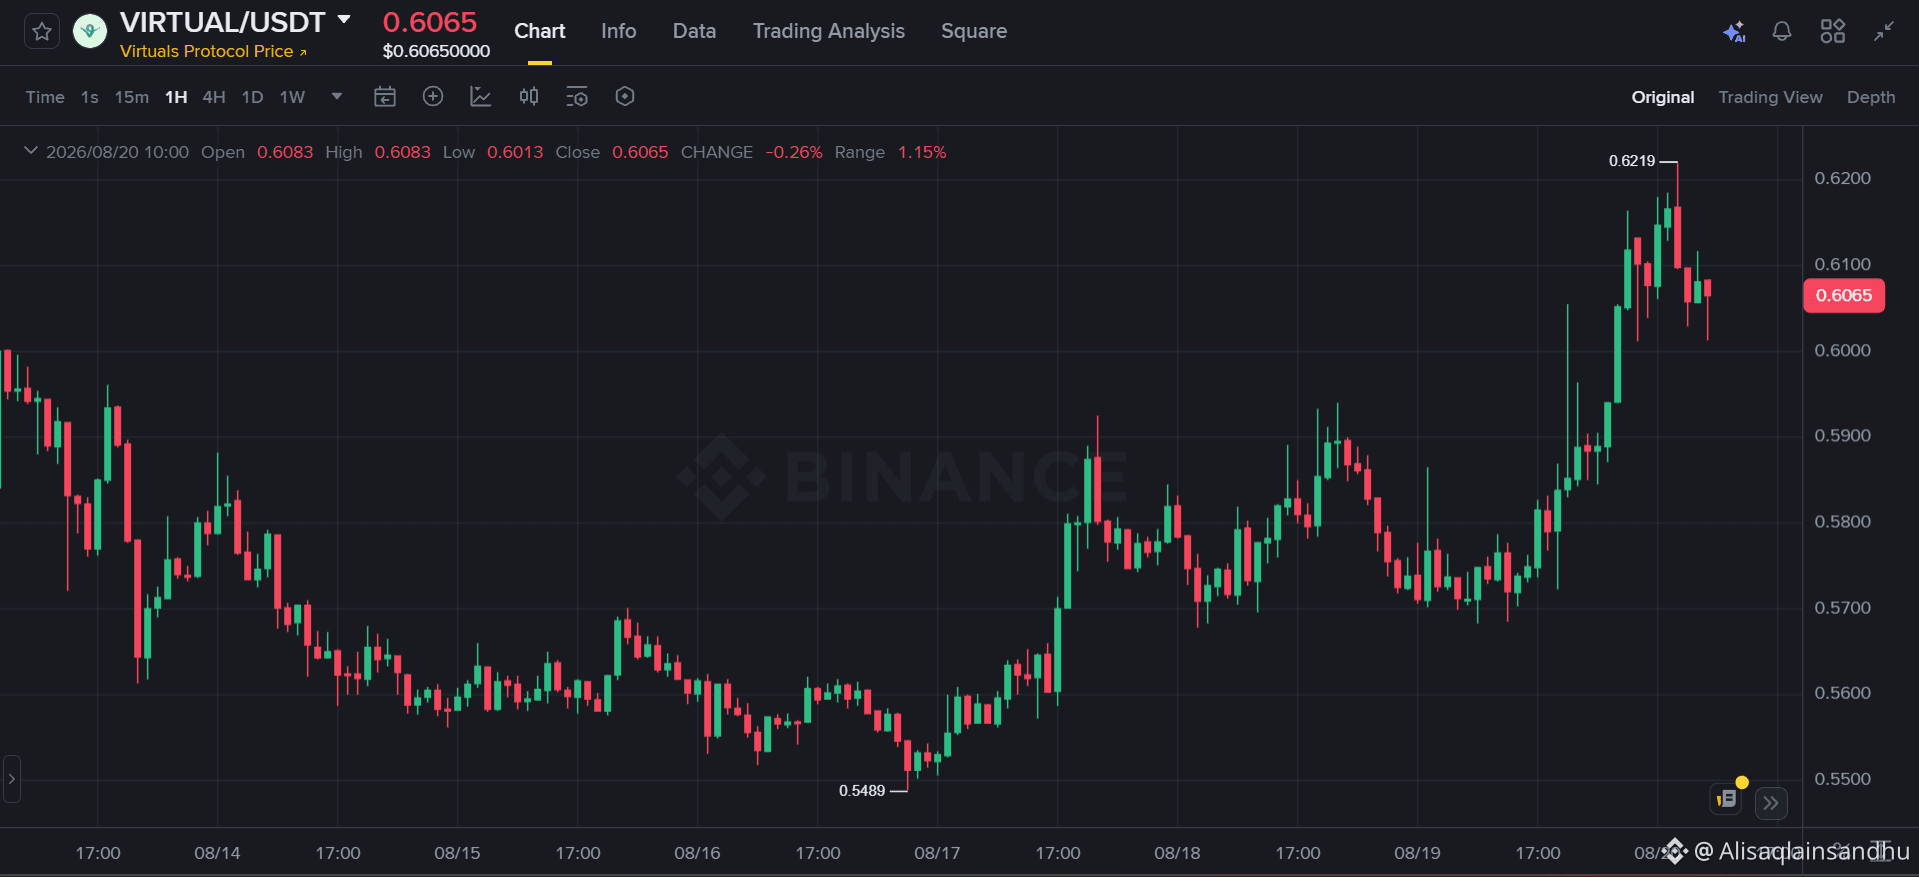Select the 1H interval
Screen dimensions: 1919x877
[176, 97]
